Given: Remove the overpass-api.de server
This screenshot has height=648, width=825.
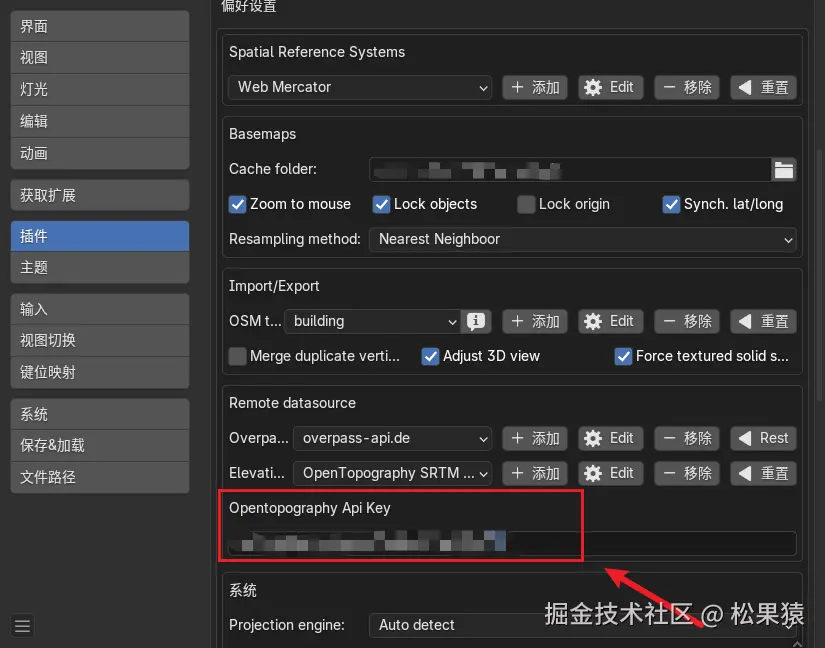Looking at the screenshot, I should click(x=687, y=438).
